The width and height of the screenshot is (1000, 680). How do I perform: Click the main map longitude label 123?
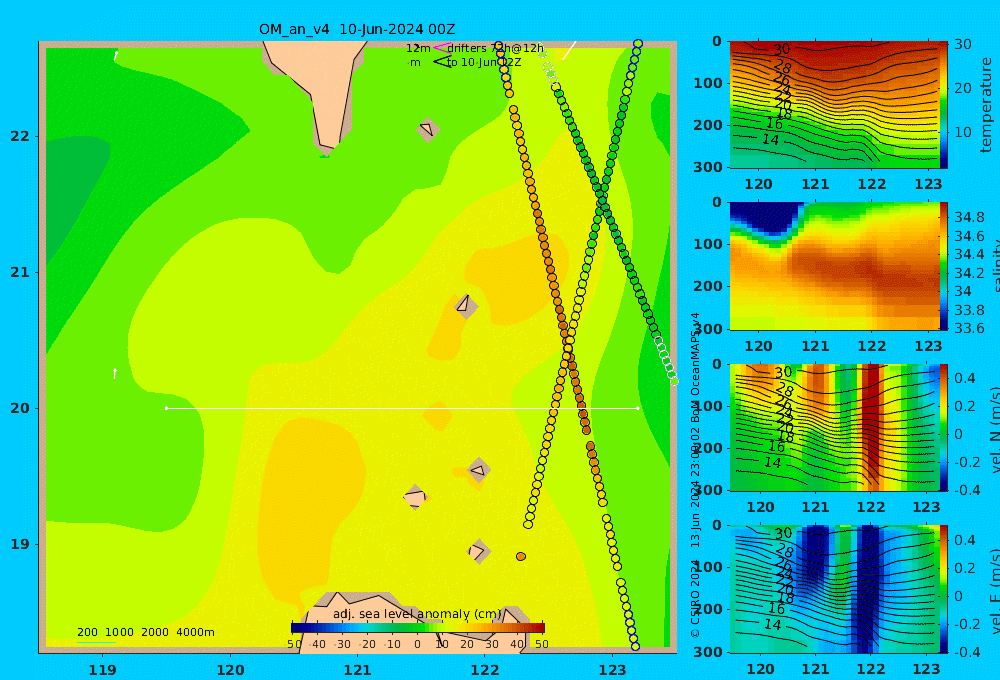(x=612, y=670)
